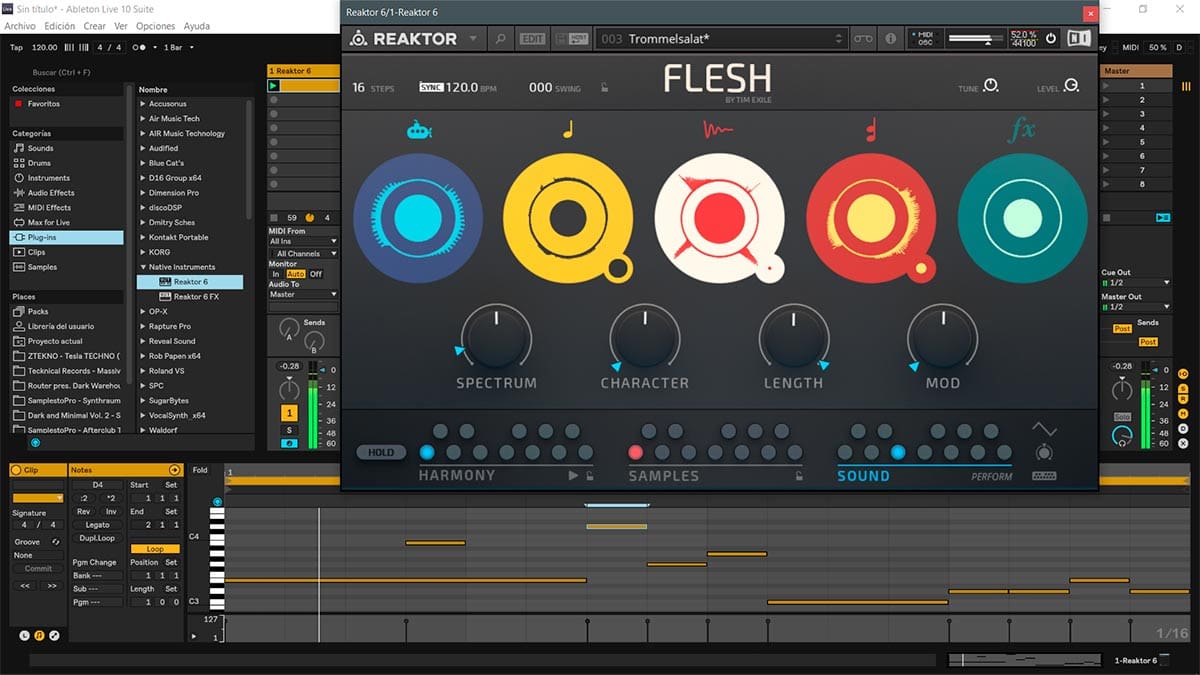Click the Legato button
1200x675 pixels.
coord(97,525)
